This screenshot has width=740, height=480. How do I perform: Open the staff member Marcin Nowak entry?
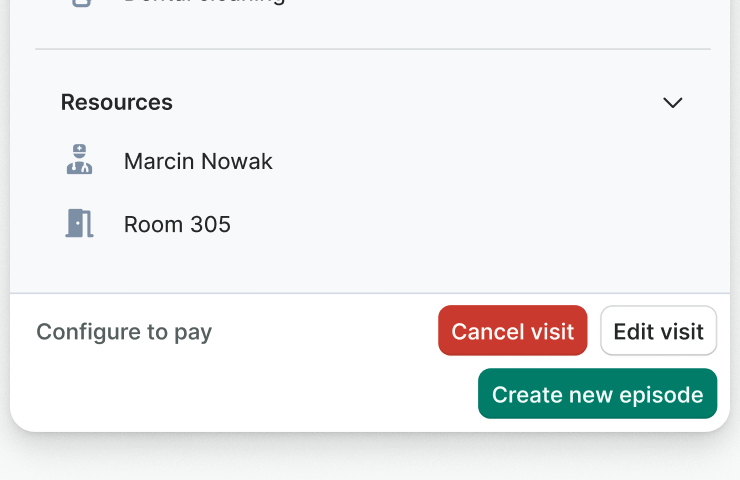pos(198,161)
